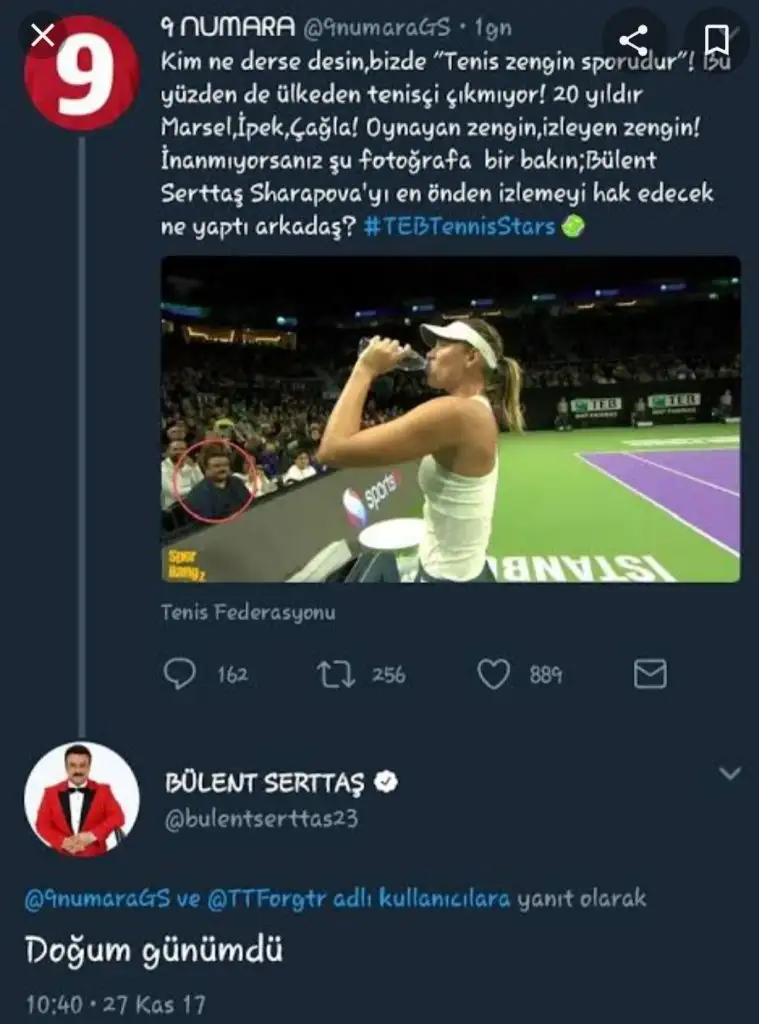Select the BÜLENT SERTTAŞ display name

[265, 782]
